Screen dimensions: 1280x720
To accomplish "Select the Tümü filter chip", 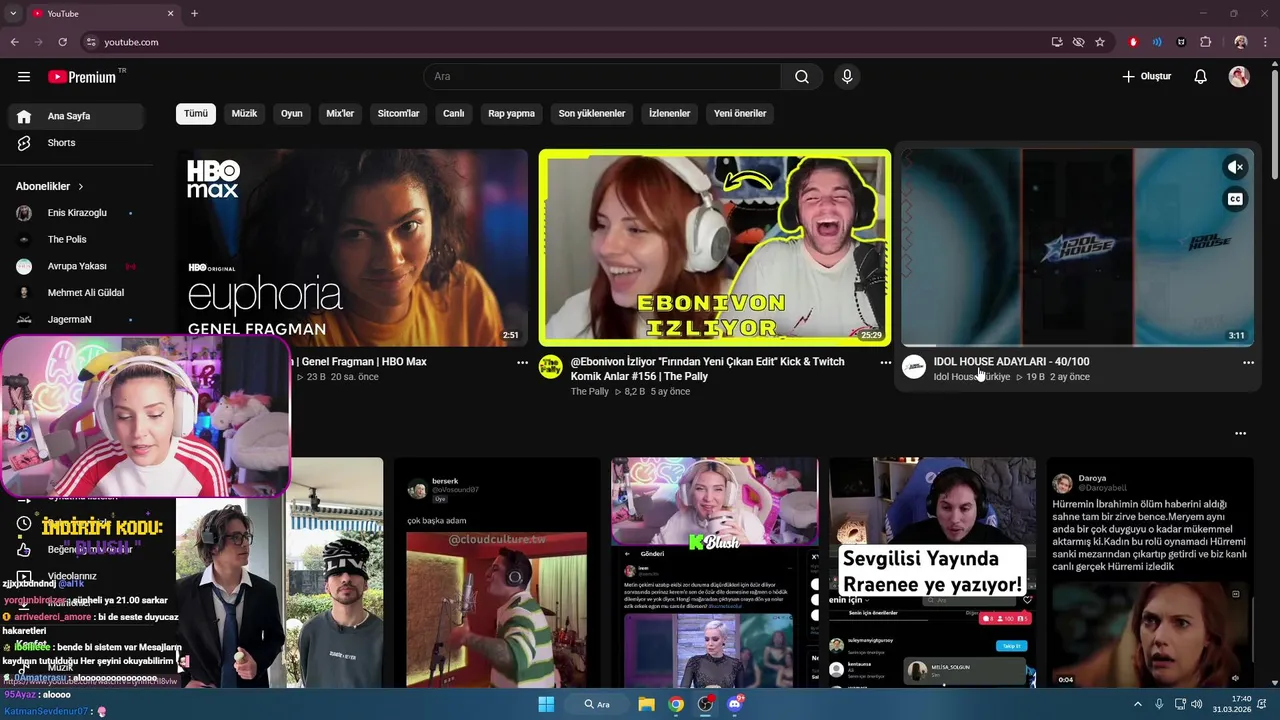I will coord(196,113).
